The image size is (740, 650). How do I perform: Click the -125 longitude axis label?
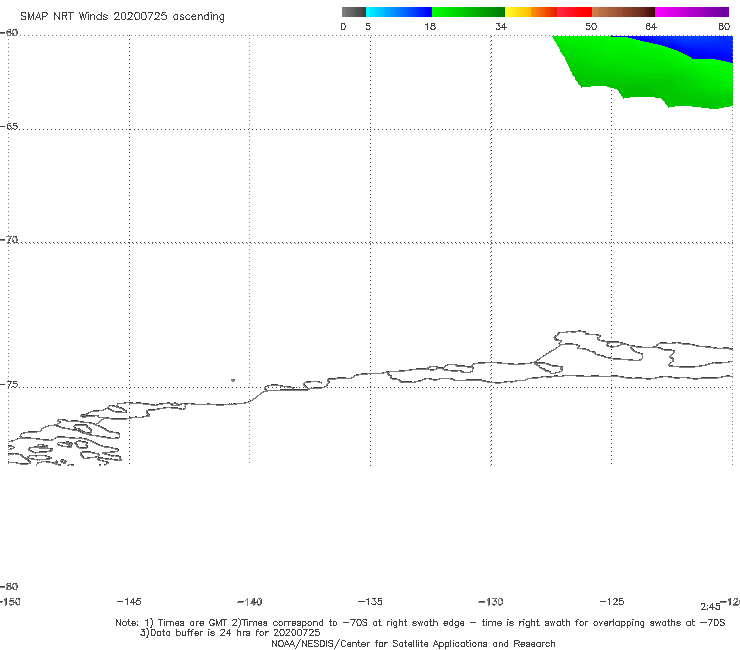pos(612,602)
